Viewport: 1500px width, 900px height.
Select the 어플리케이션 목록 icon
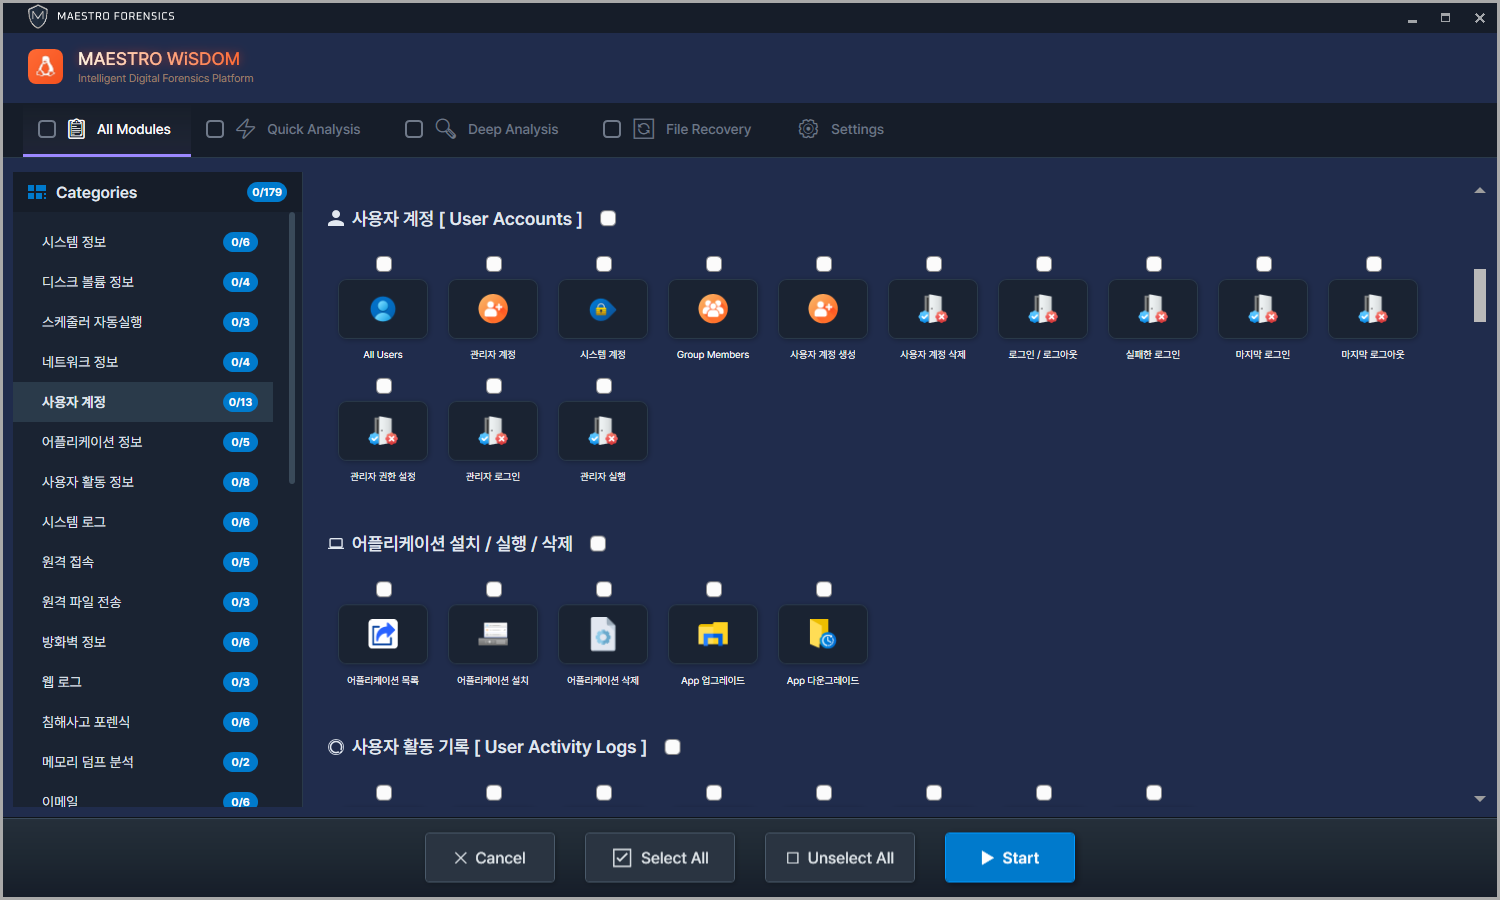pyautogui.click(x=383, y=634)
